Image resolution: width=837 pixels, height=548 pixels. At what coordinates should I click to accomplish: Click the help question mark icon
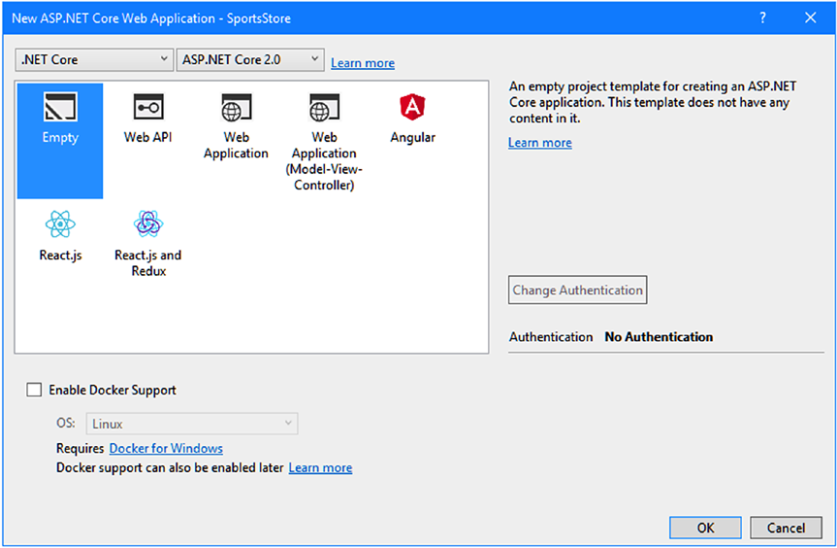click(x=763, y=18)
